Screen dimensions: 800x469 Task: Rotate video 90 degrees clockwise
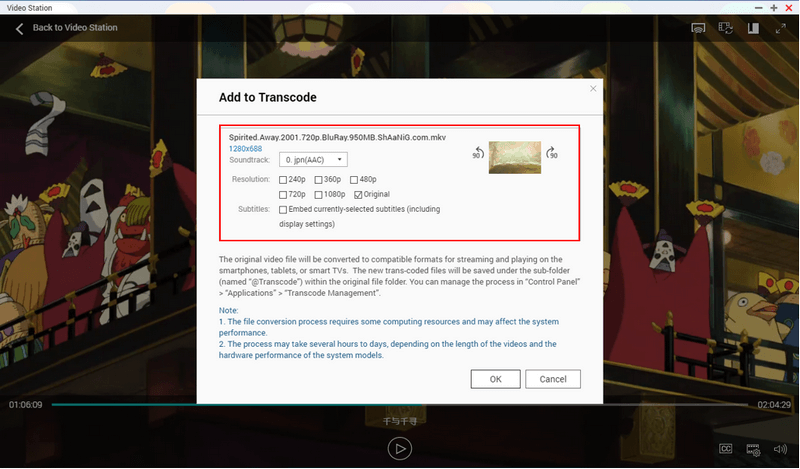(x=552, y=152)
